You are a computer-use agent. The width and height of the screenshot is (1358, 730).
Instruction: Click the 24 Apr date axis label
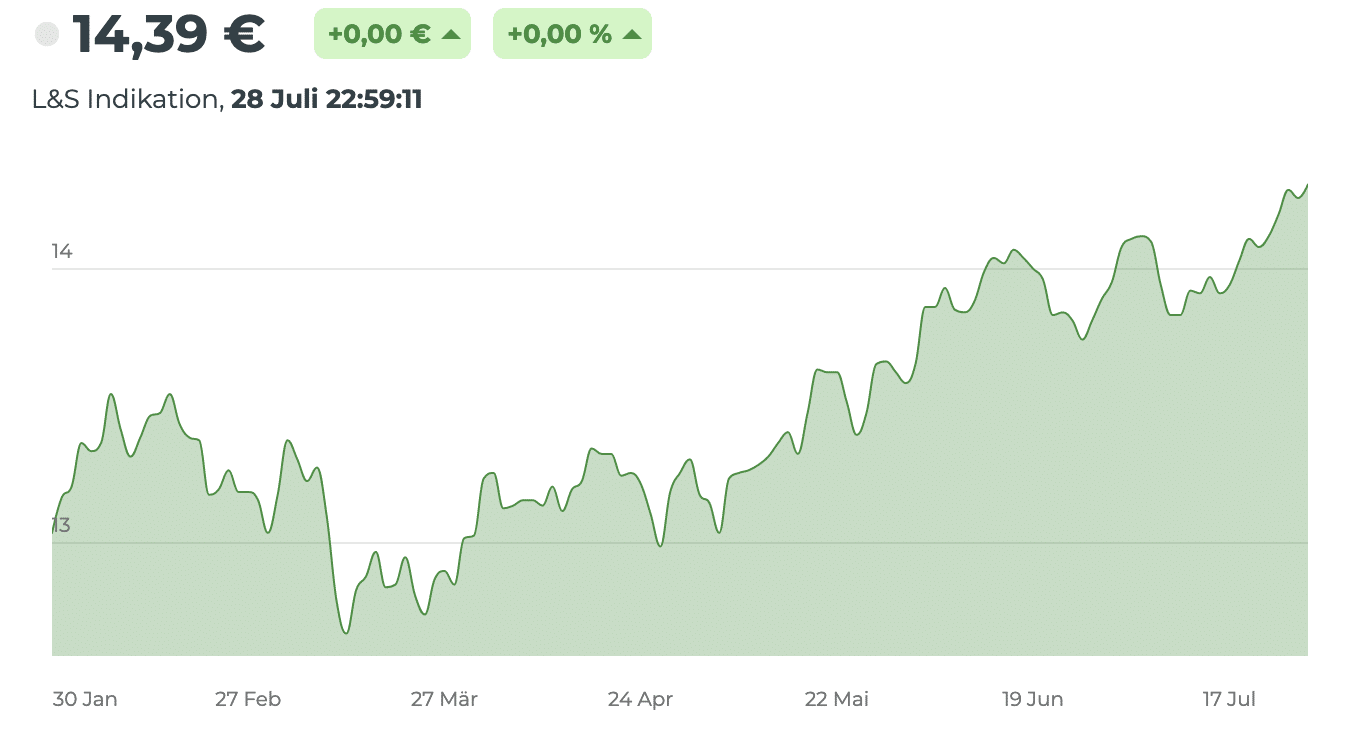tap(640, 699)
